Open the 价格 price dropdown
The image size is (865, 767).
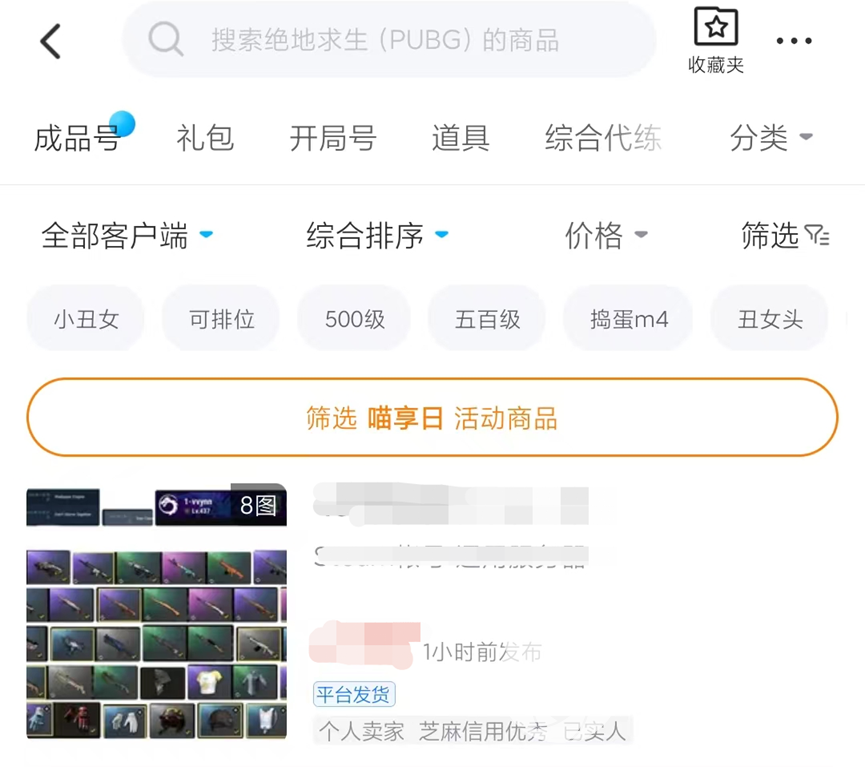coord(606,236)
